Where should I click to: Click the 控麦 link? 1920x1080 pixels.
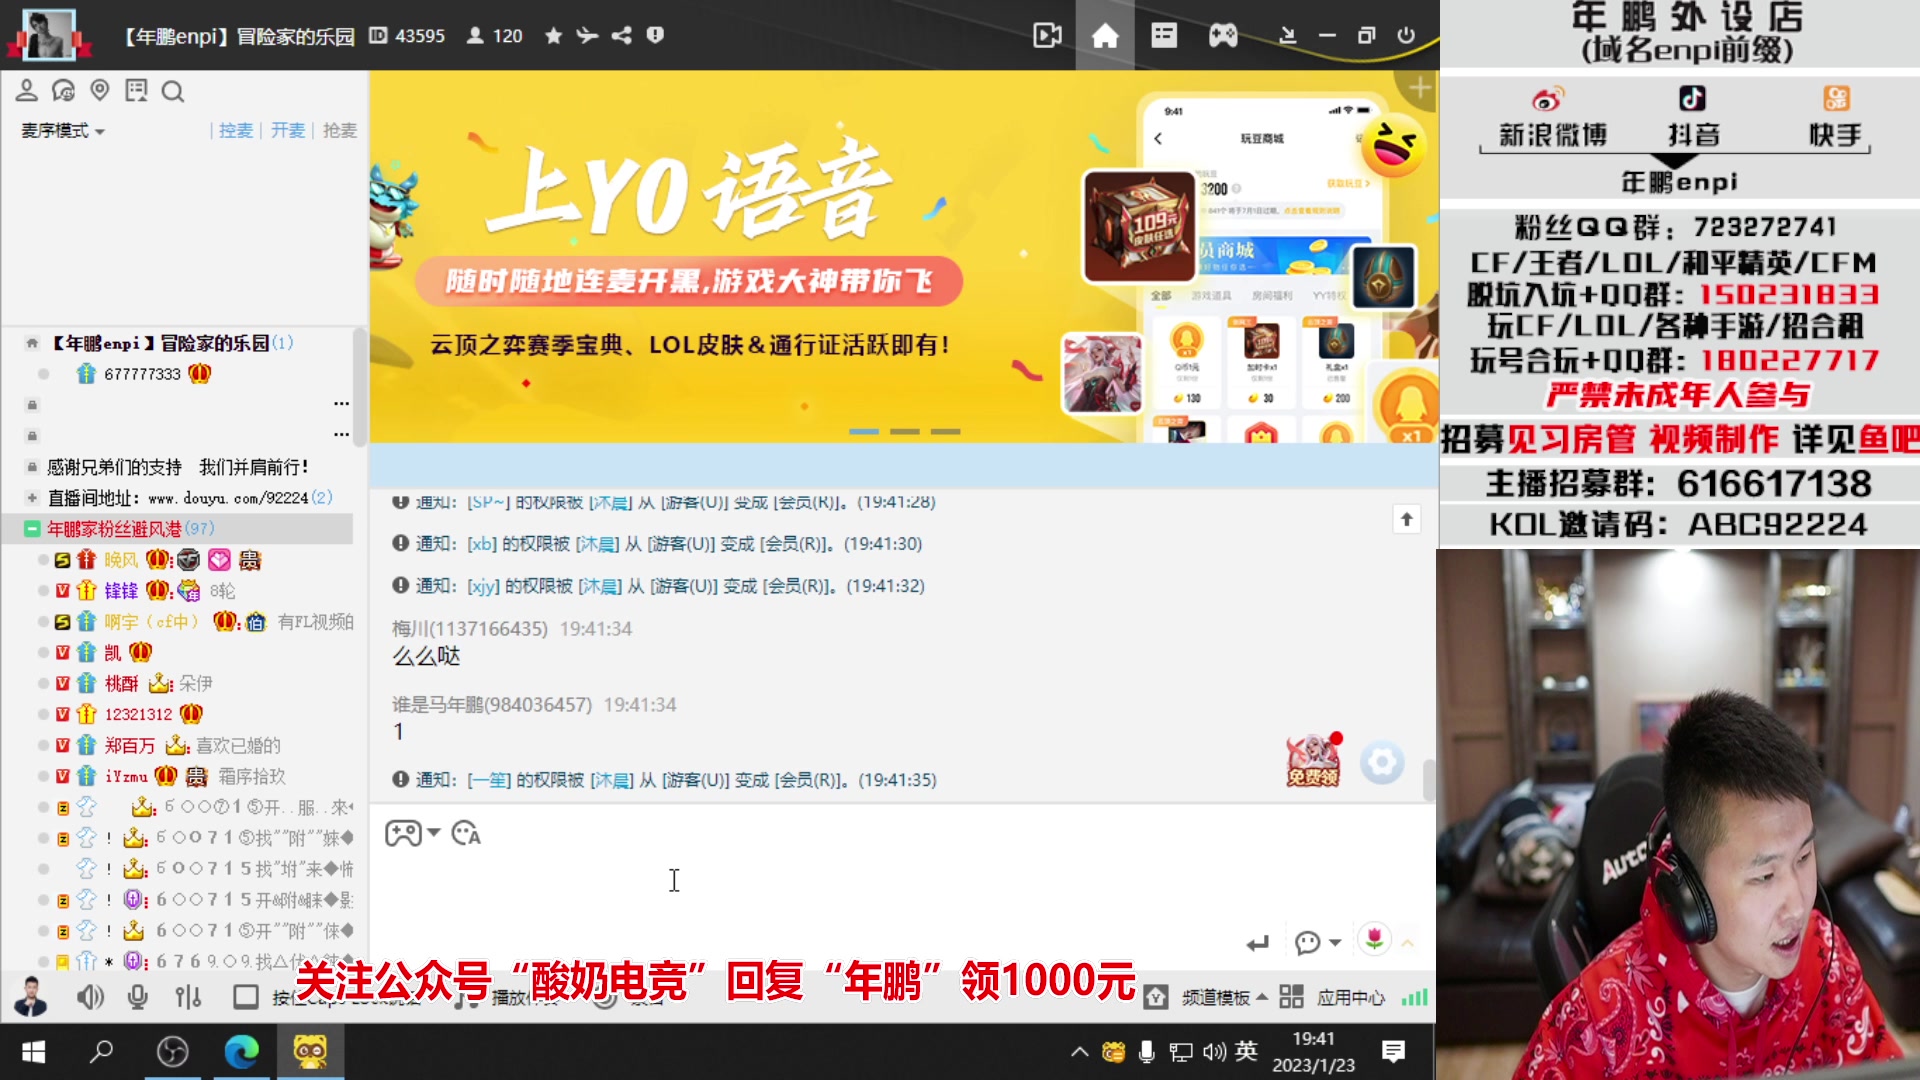tap(236, 131)
